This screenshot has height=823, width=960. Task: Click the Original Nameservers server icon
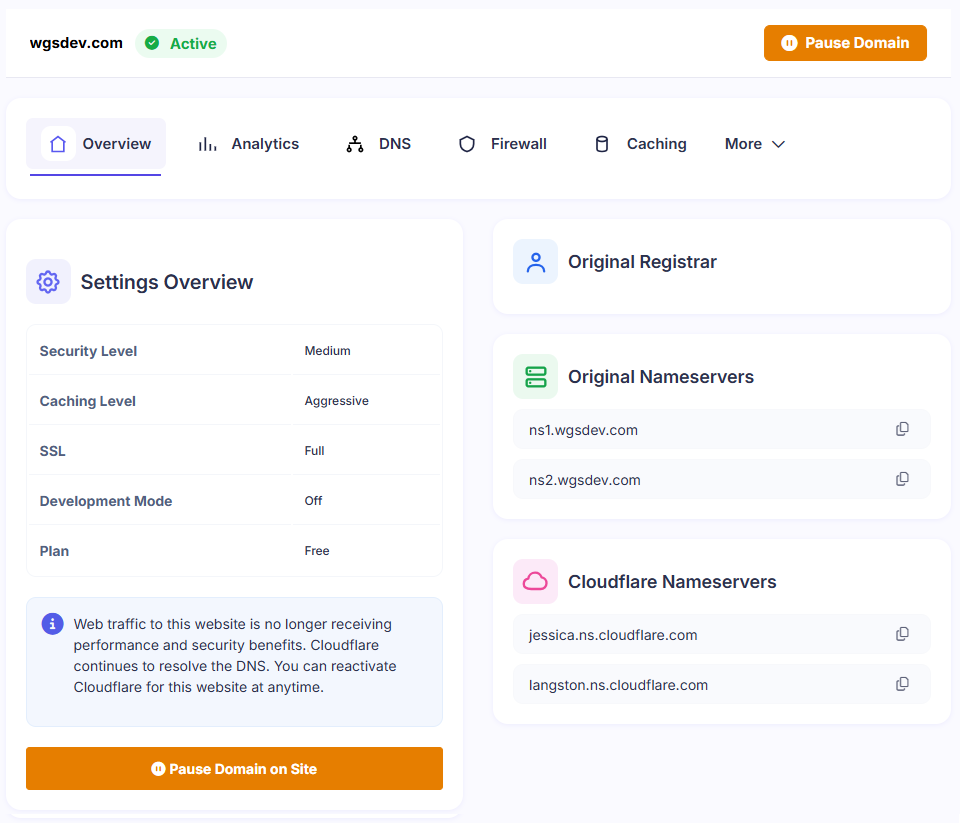[x=536, y=377]
